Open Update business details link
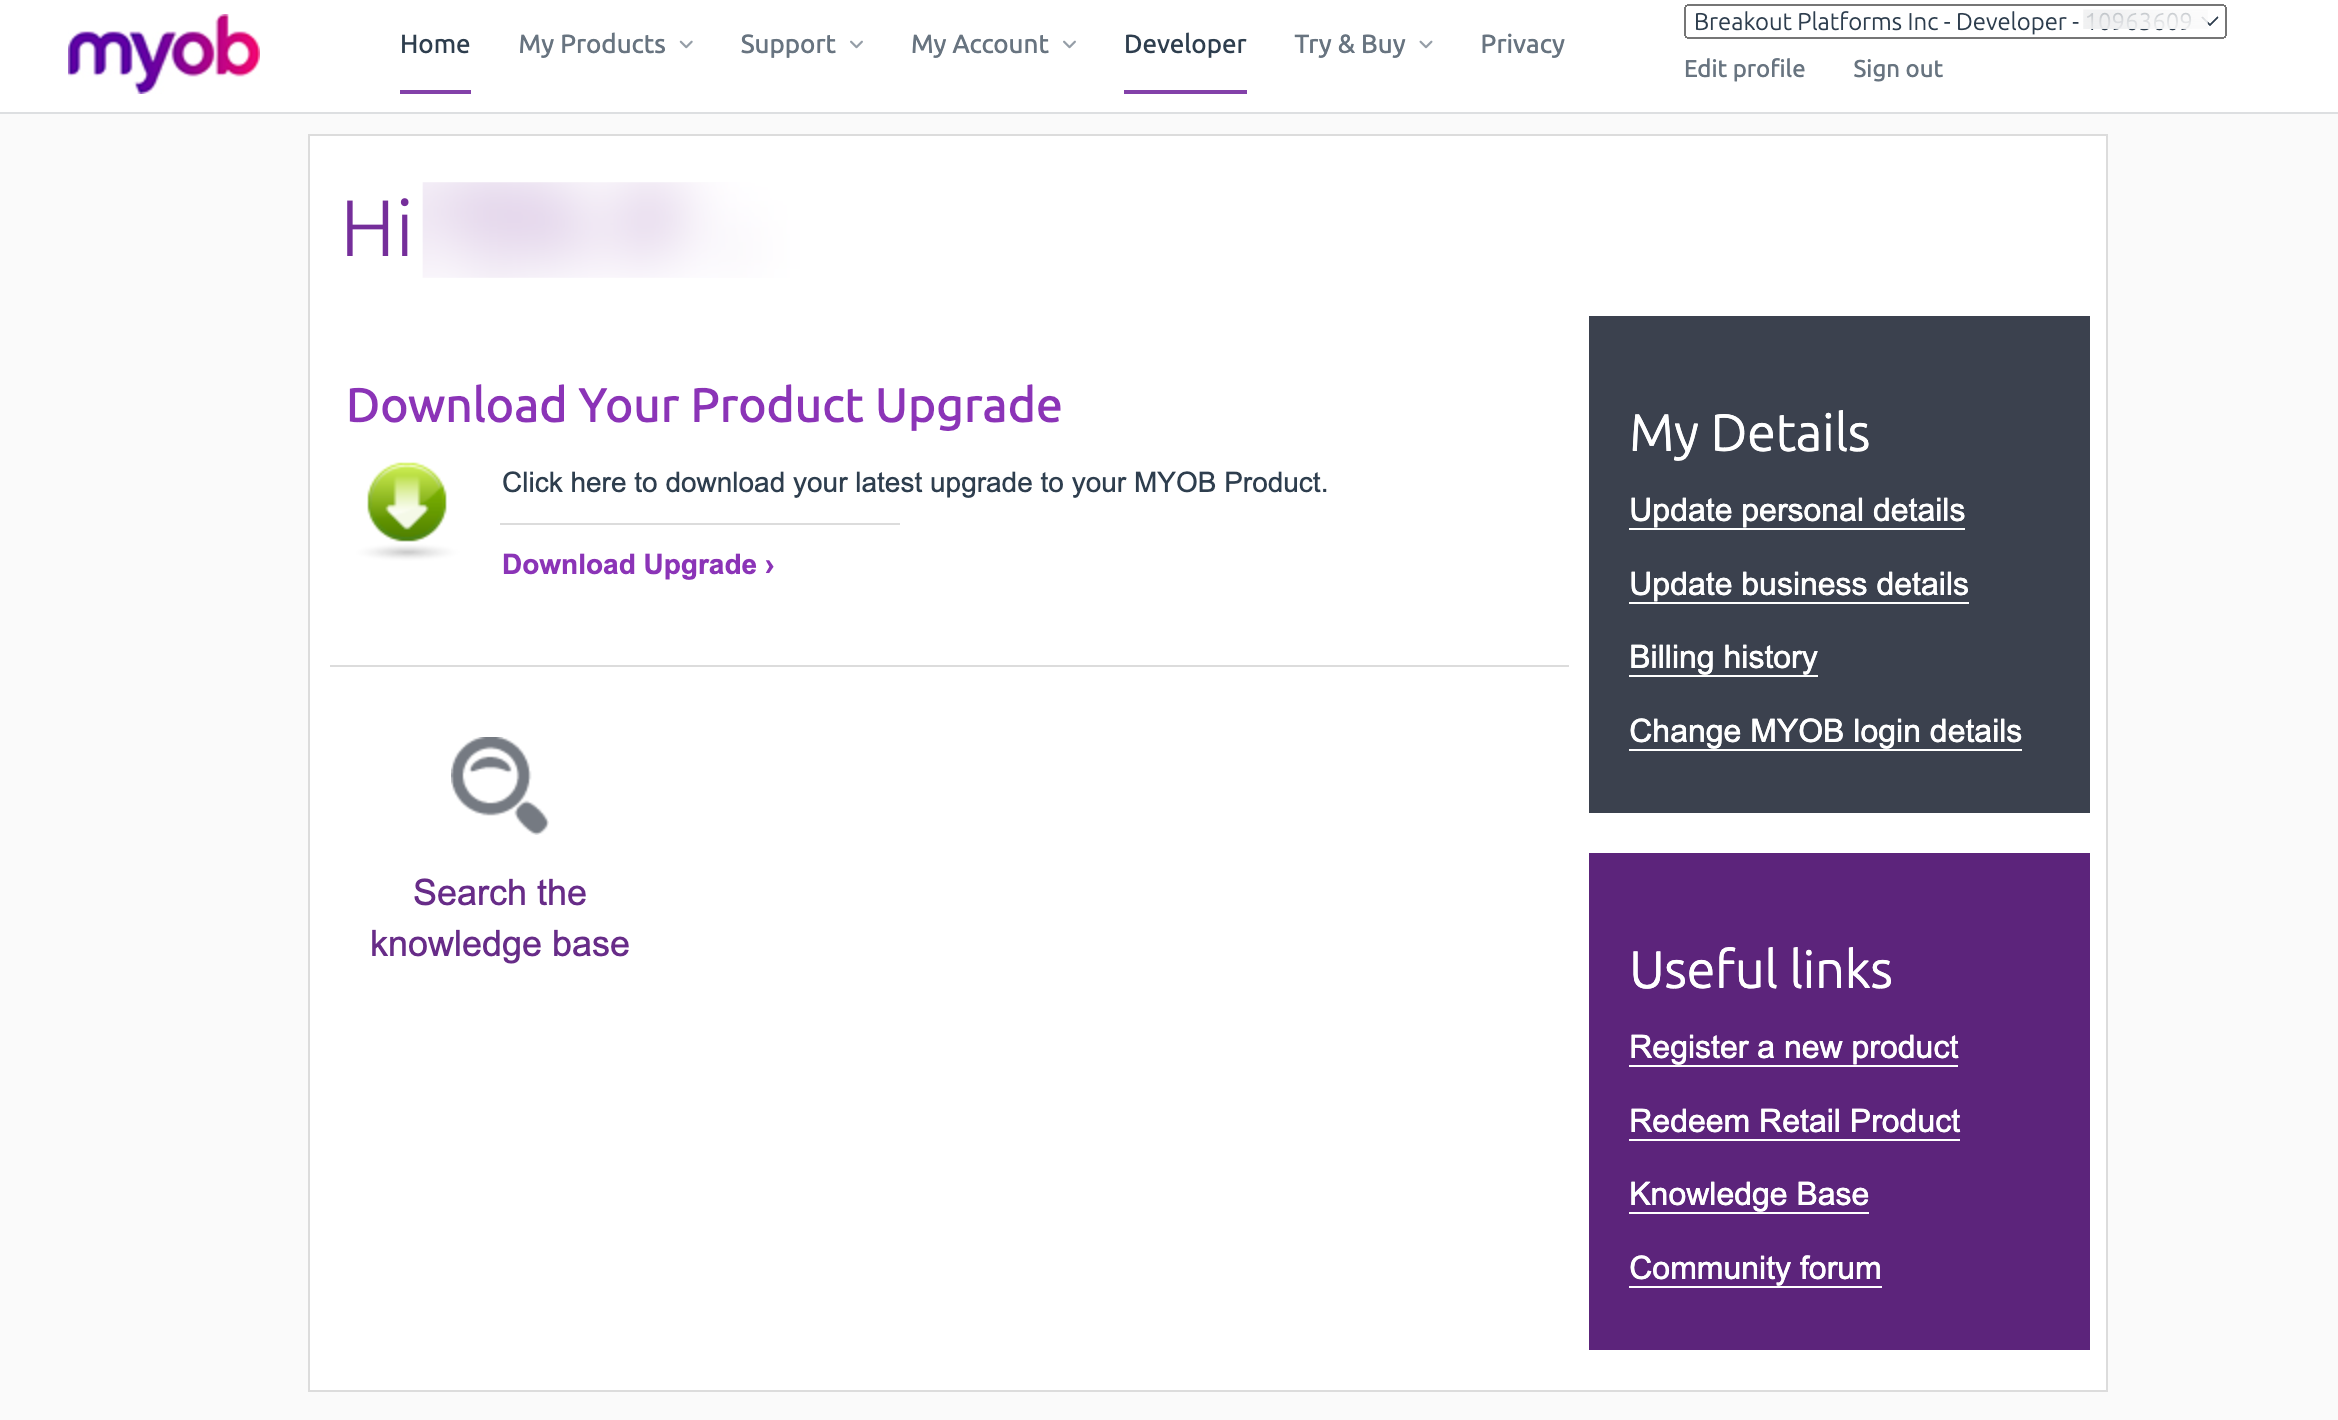This screenshot has width=2338, height=1420. (1798, 584)
